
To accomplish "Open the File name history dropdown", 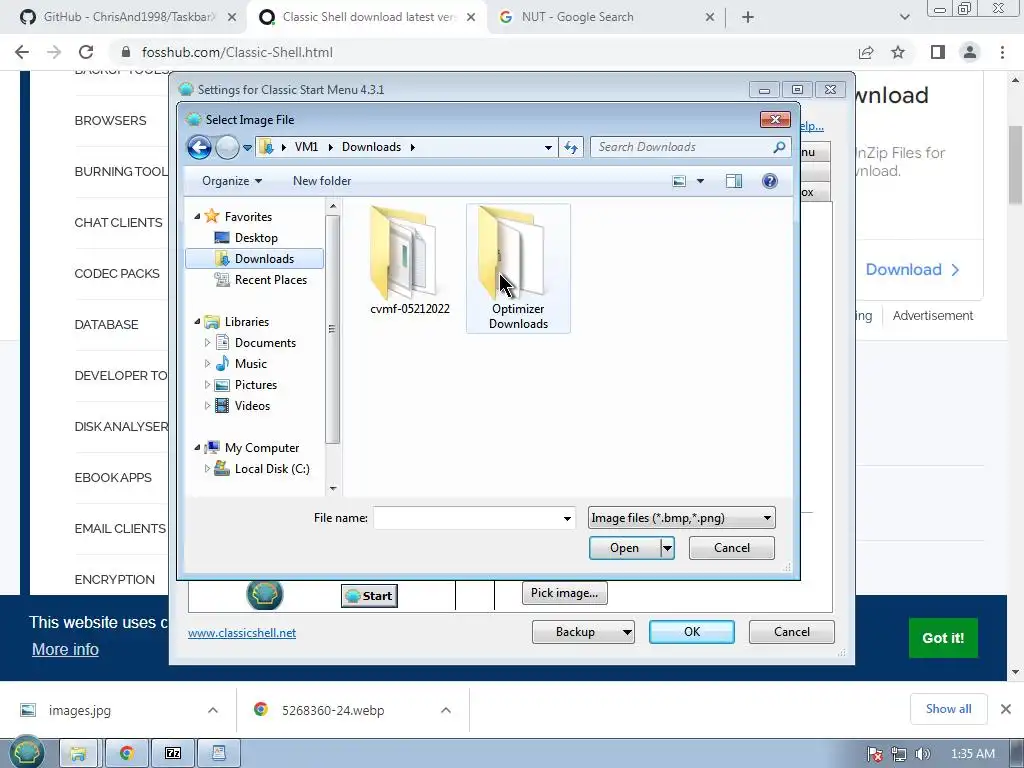I will tap(567, 519).
